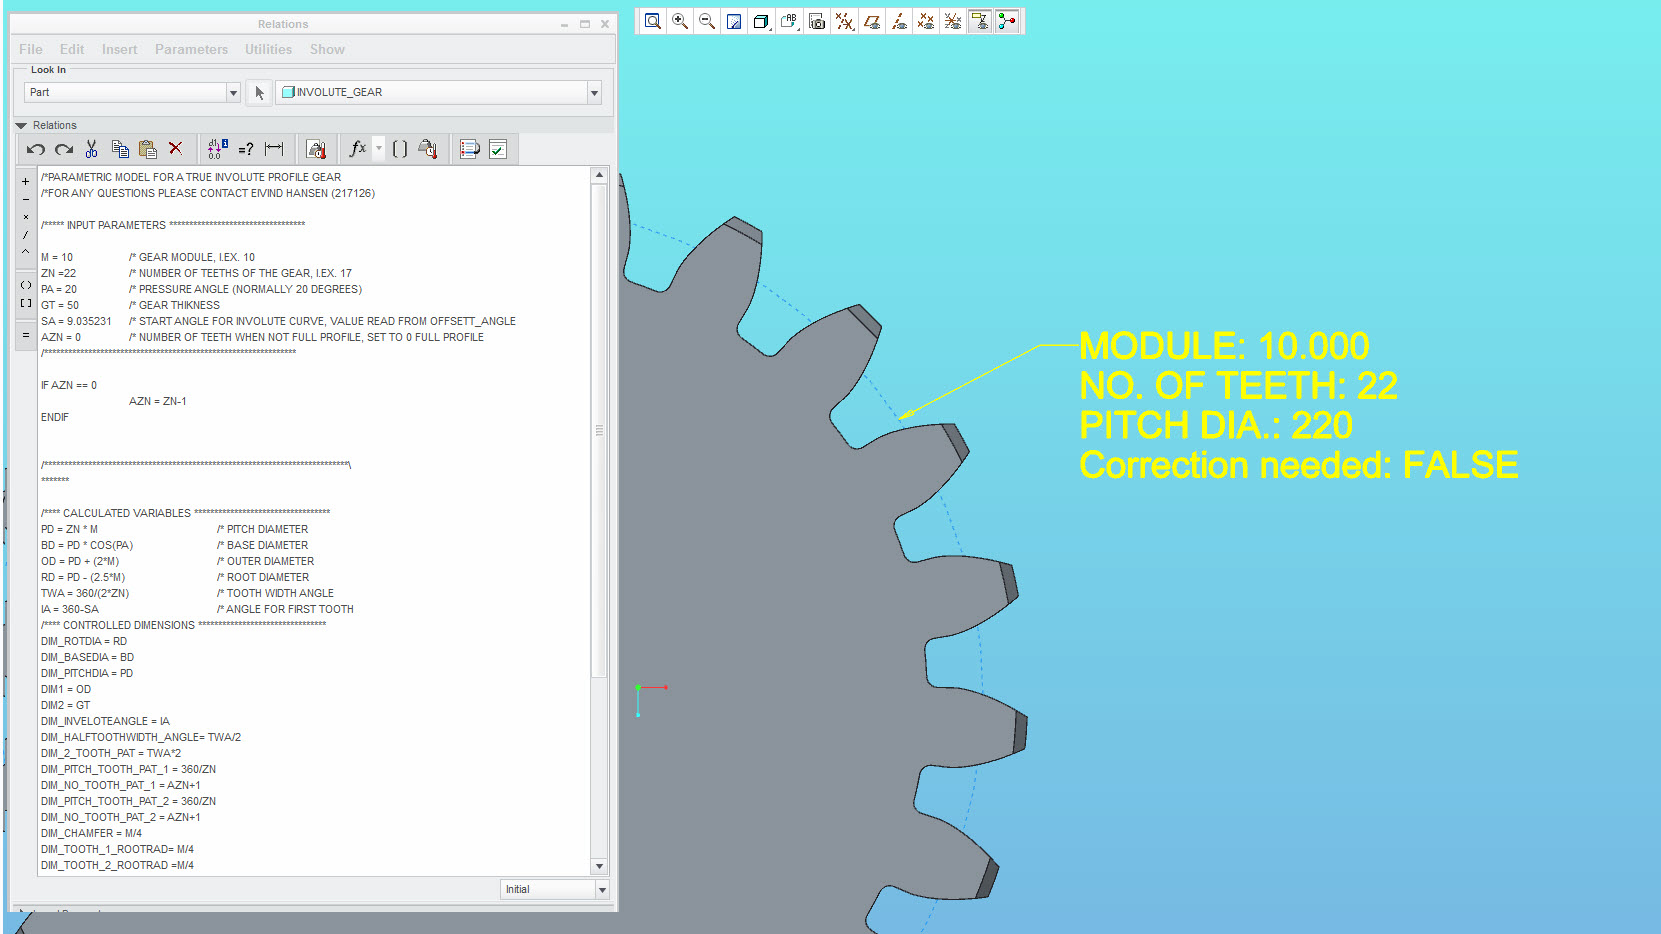Image resolution: width=1661 pixels, height=934 pixels.
Task: Open the display style cube icon
Action: (761, 21)
